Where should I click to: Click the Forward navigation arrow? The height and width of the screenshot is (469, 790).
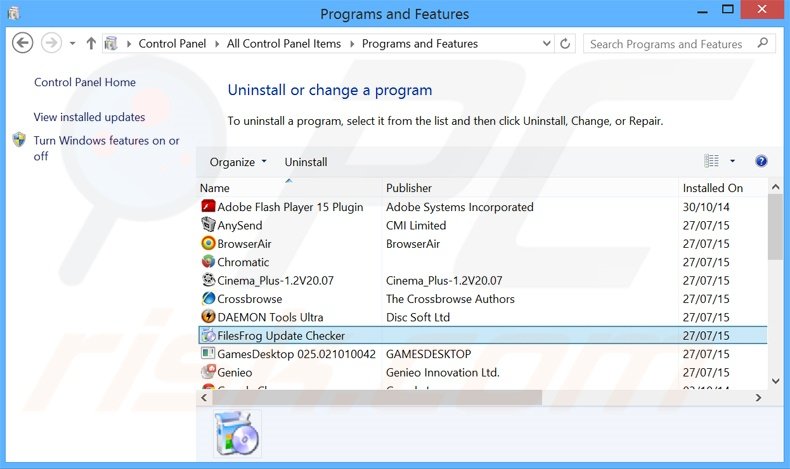[x=51, y=43]
